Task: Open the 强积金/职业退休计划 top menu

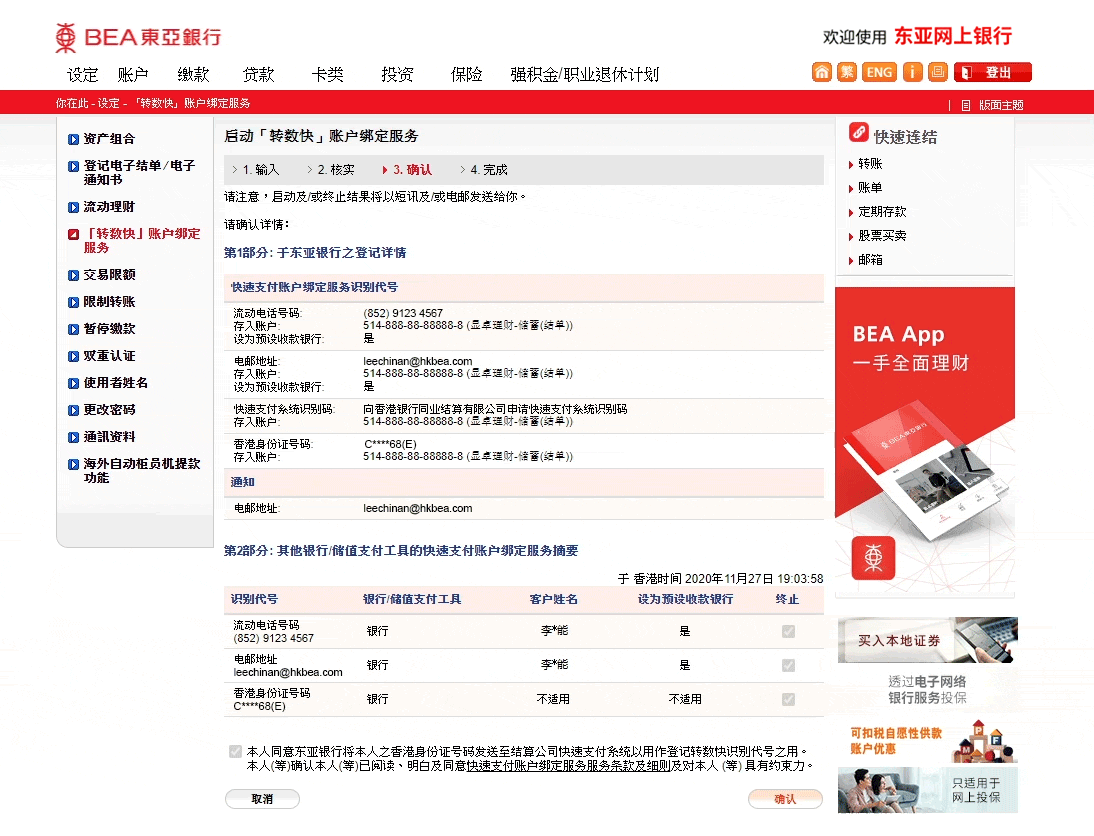Action: 585,75
